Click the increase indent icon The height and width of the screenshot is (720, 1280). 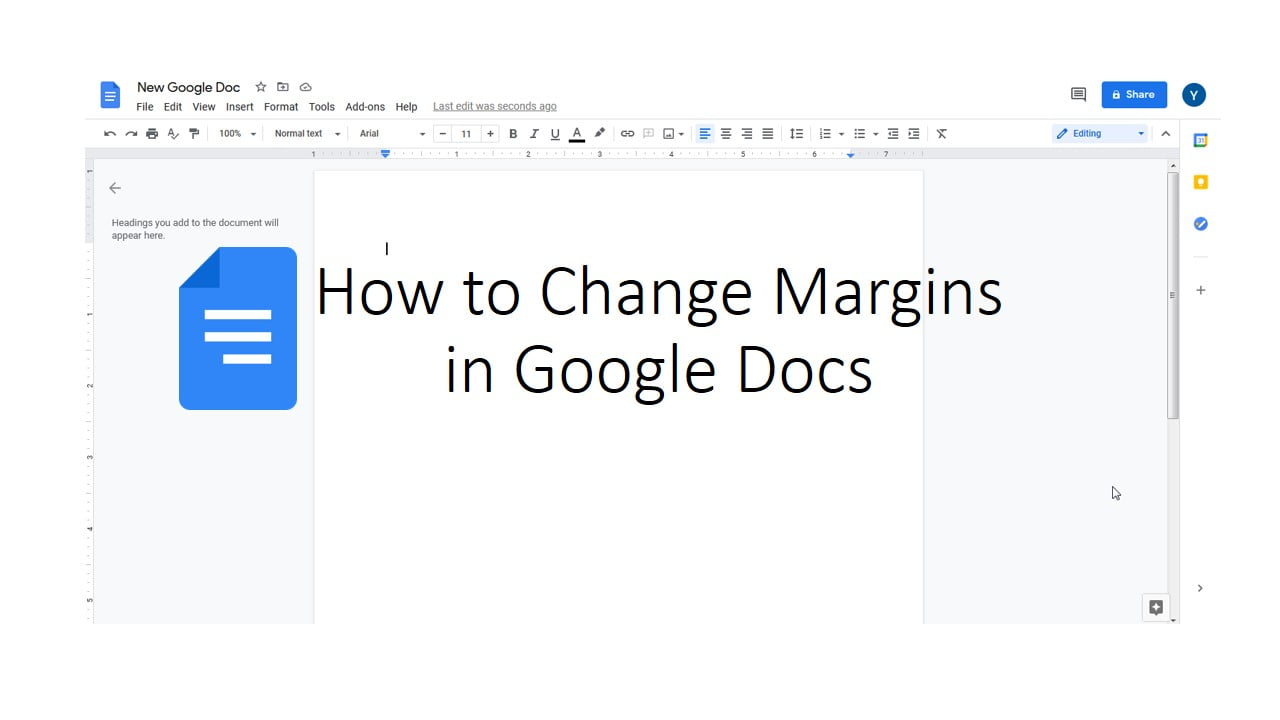tap(913, 134)
